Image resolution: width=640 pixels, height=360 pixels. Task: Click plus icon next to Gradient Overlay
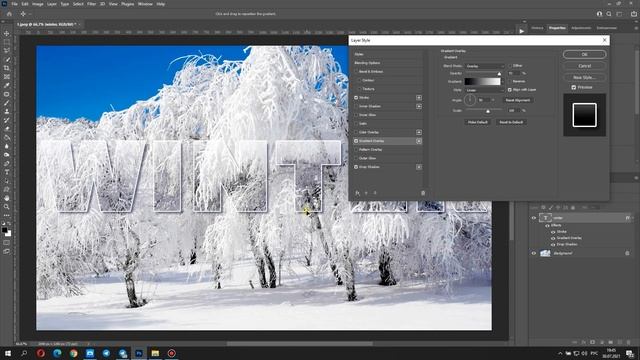click(419, 141)
